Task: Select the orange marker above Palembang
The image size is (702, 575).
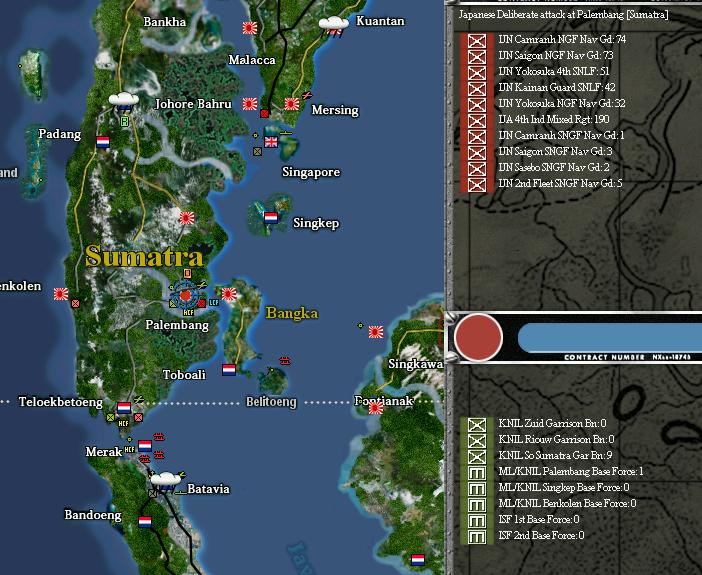Action: [x=187, y=273]
